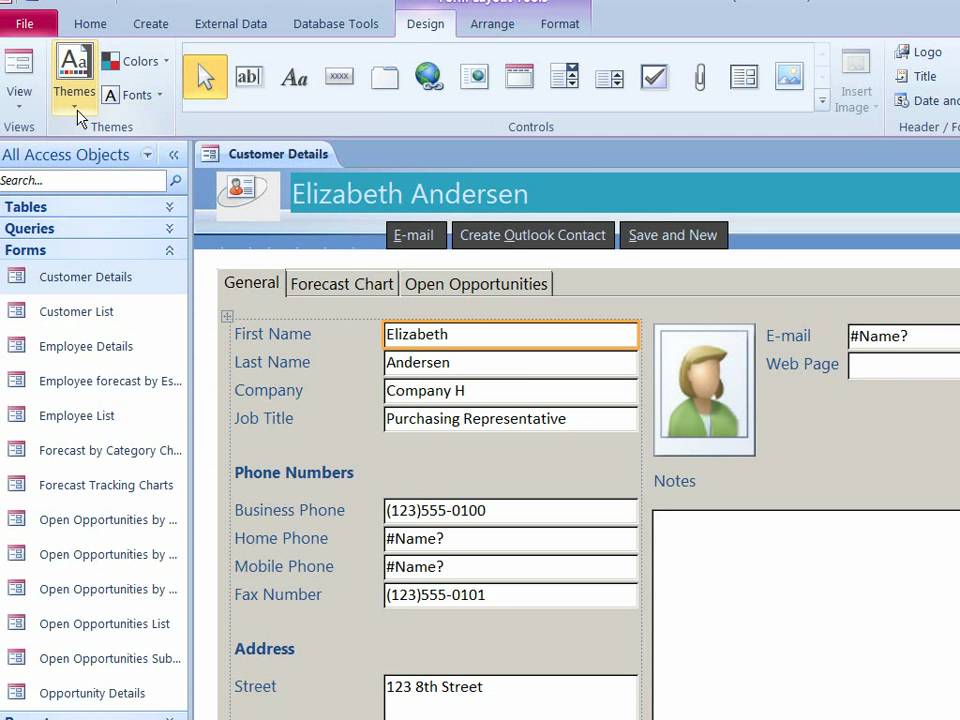Viewport: 960px width, 720px height.
Task: Select the General form tab
Action: tap(251, 282)
